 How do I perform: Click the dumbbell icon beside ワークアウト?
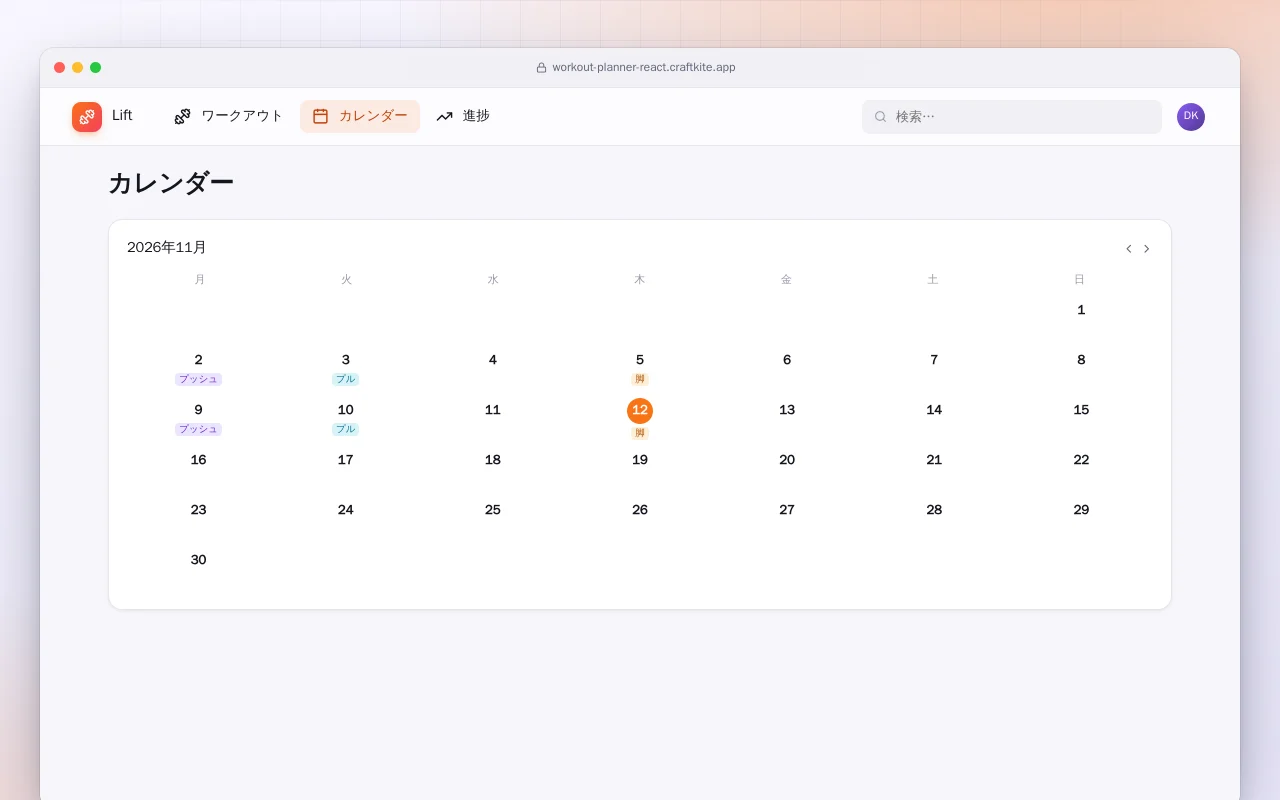pos(182,116)
